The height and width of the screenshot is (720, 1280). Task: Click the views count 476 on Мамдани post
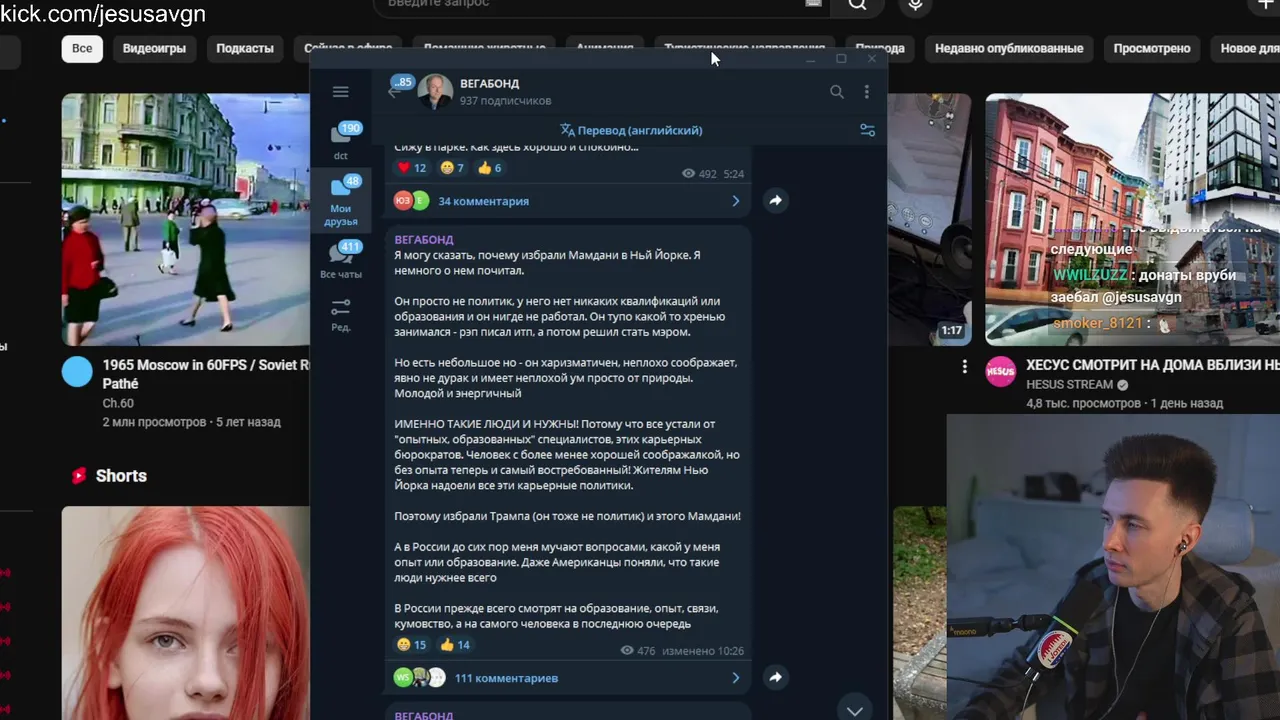pos(638,651)
